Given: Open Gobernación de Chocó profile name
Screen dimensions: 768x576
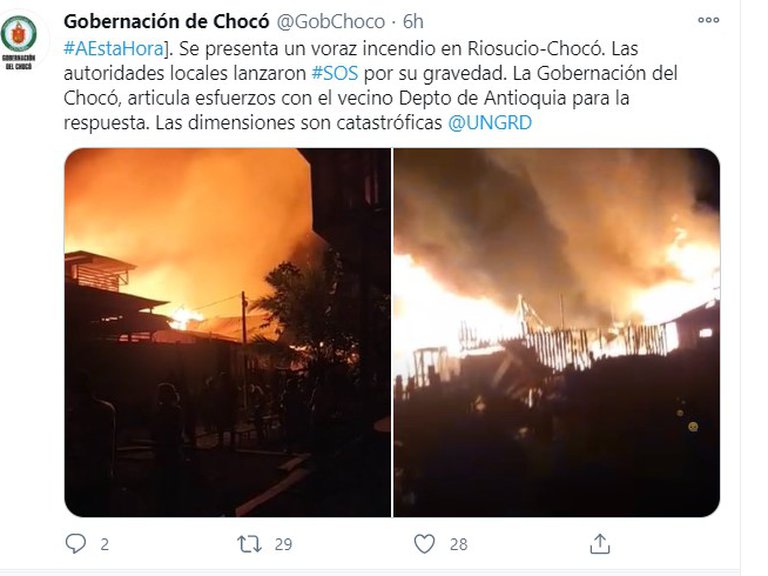Looking at the screenshot, I should point(167,22).
